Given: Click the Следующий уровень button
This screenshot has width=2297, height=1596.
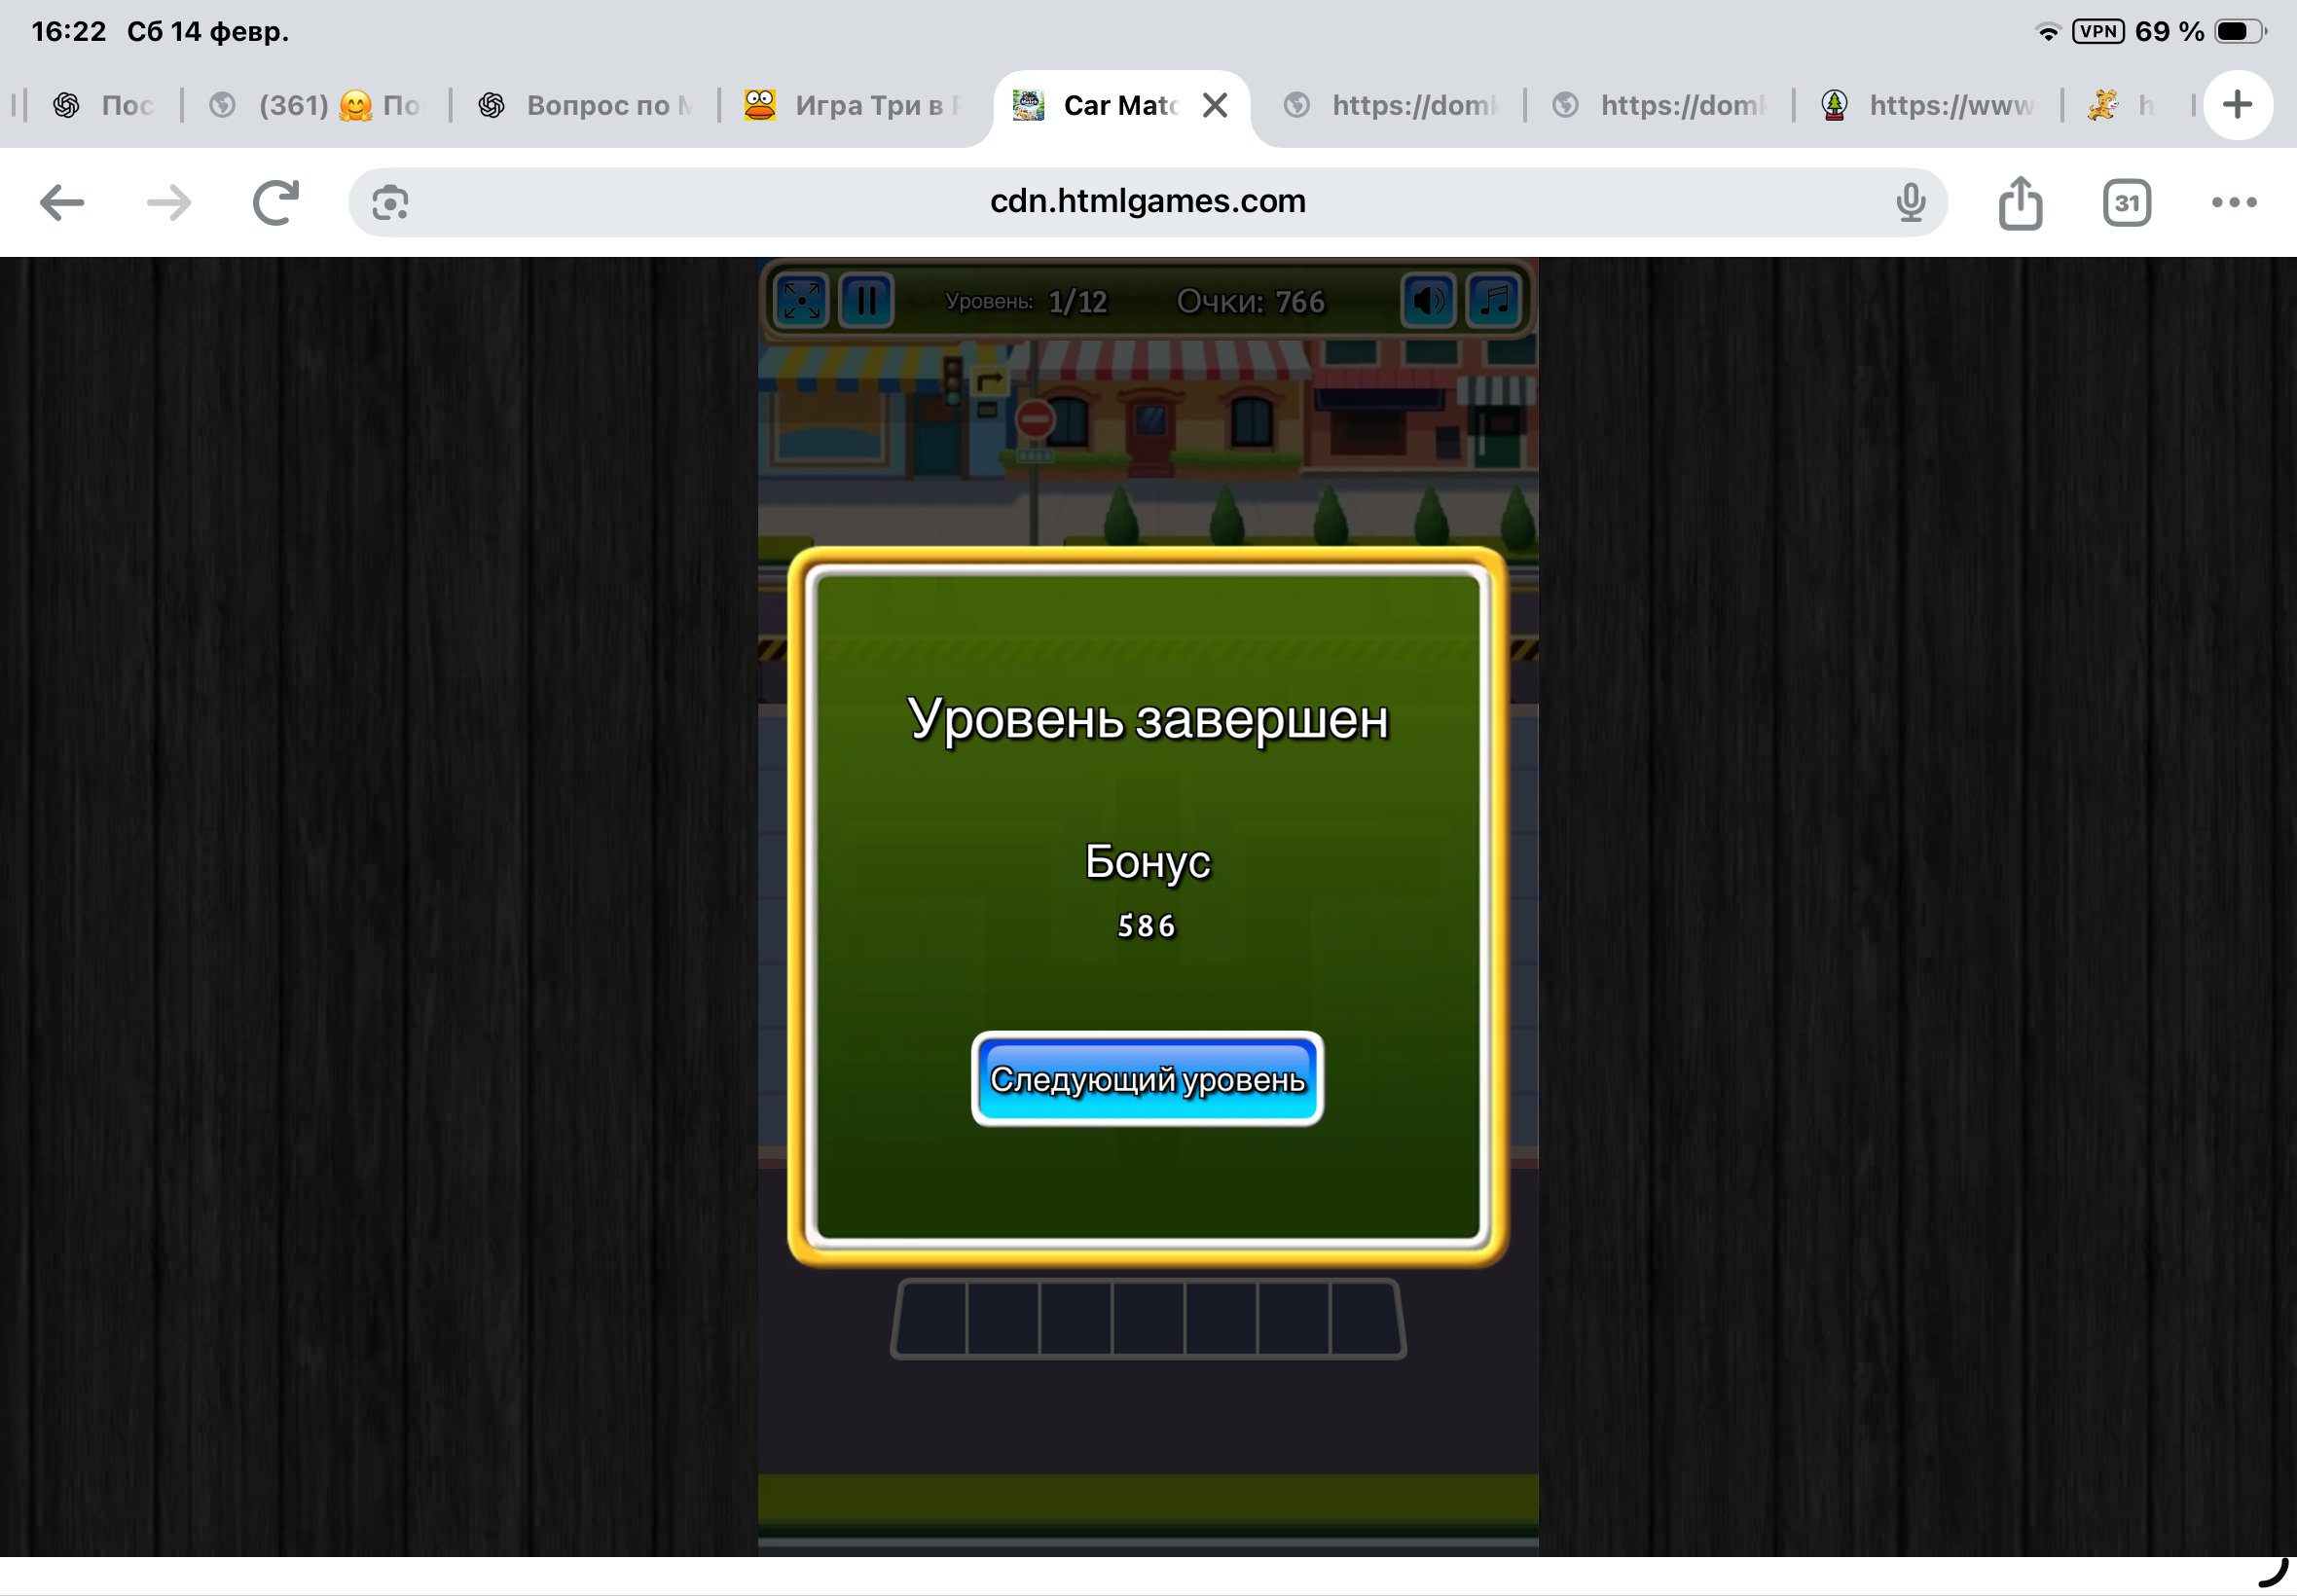Looking at the screenshot, I should (1147, 1079).
